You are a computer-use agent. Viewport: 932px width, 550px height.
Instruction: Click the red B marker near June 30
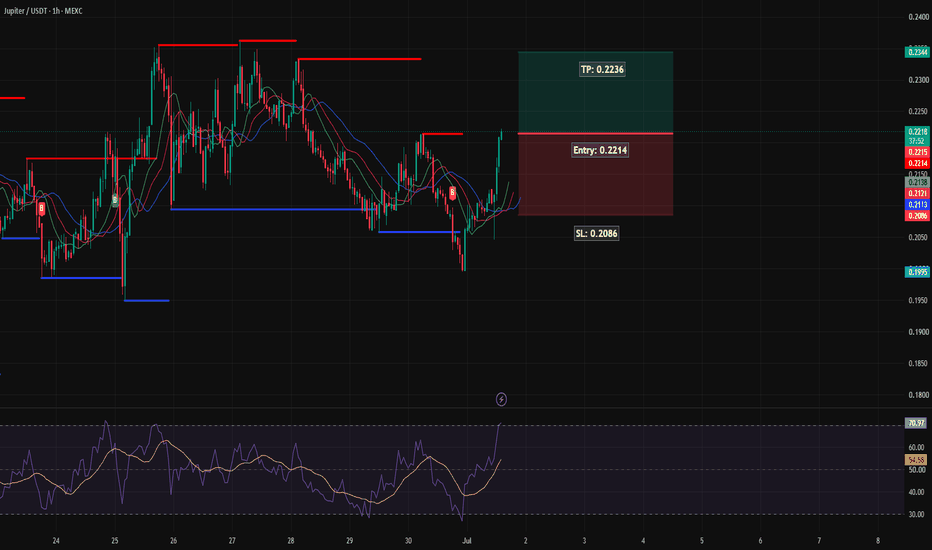point(452,193)
